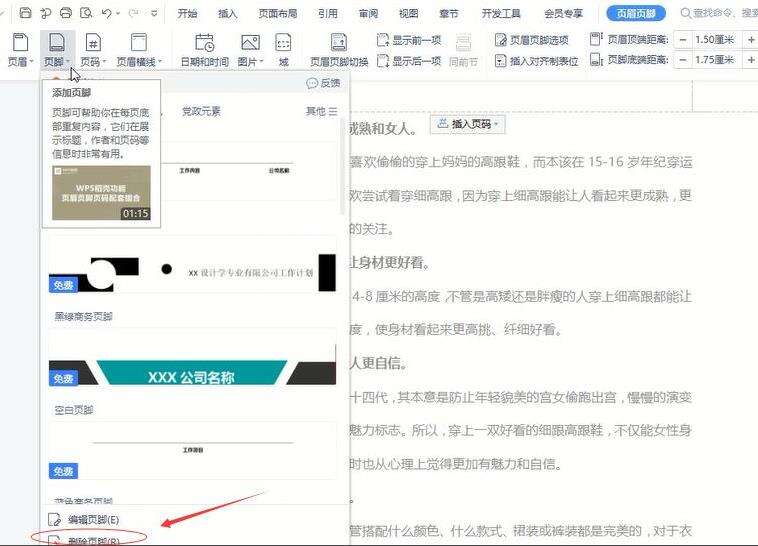
Task: Play the WPS footer tutorial video thumbnail
Action: pos(101,193)
